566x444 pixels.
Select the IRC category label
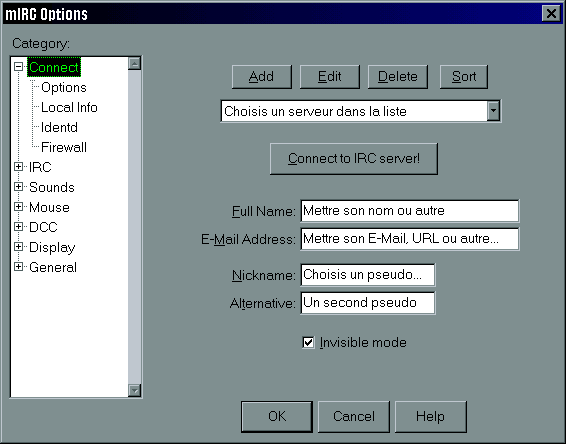40,167
